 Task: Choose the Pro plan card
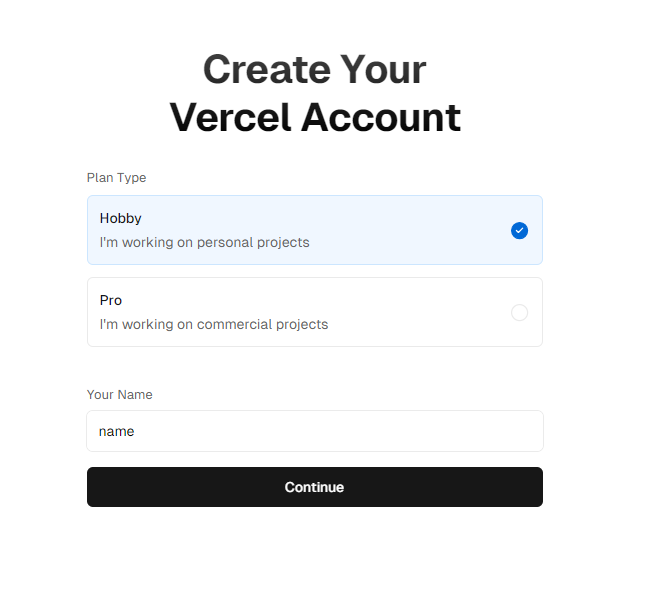tap(315, 312)
